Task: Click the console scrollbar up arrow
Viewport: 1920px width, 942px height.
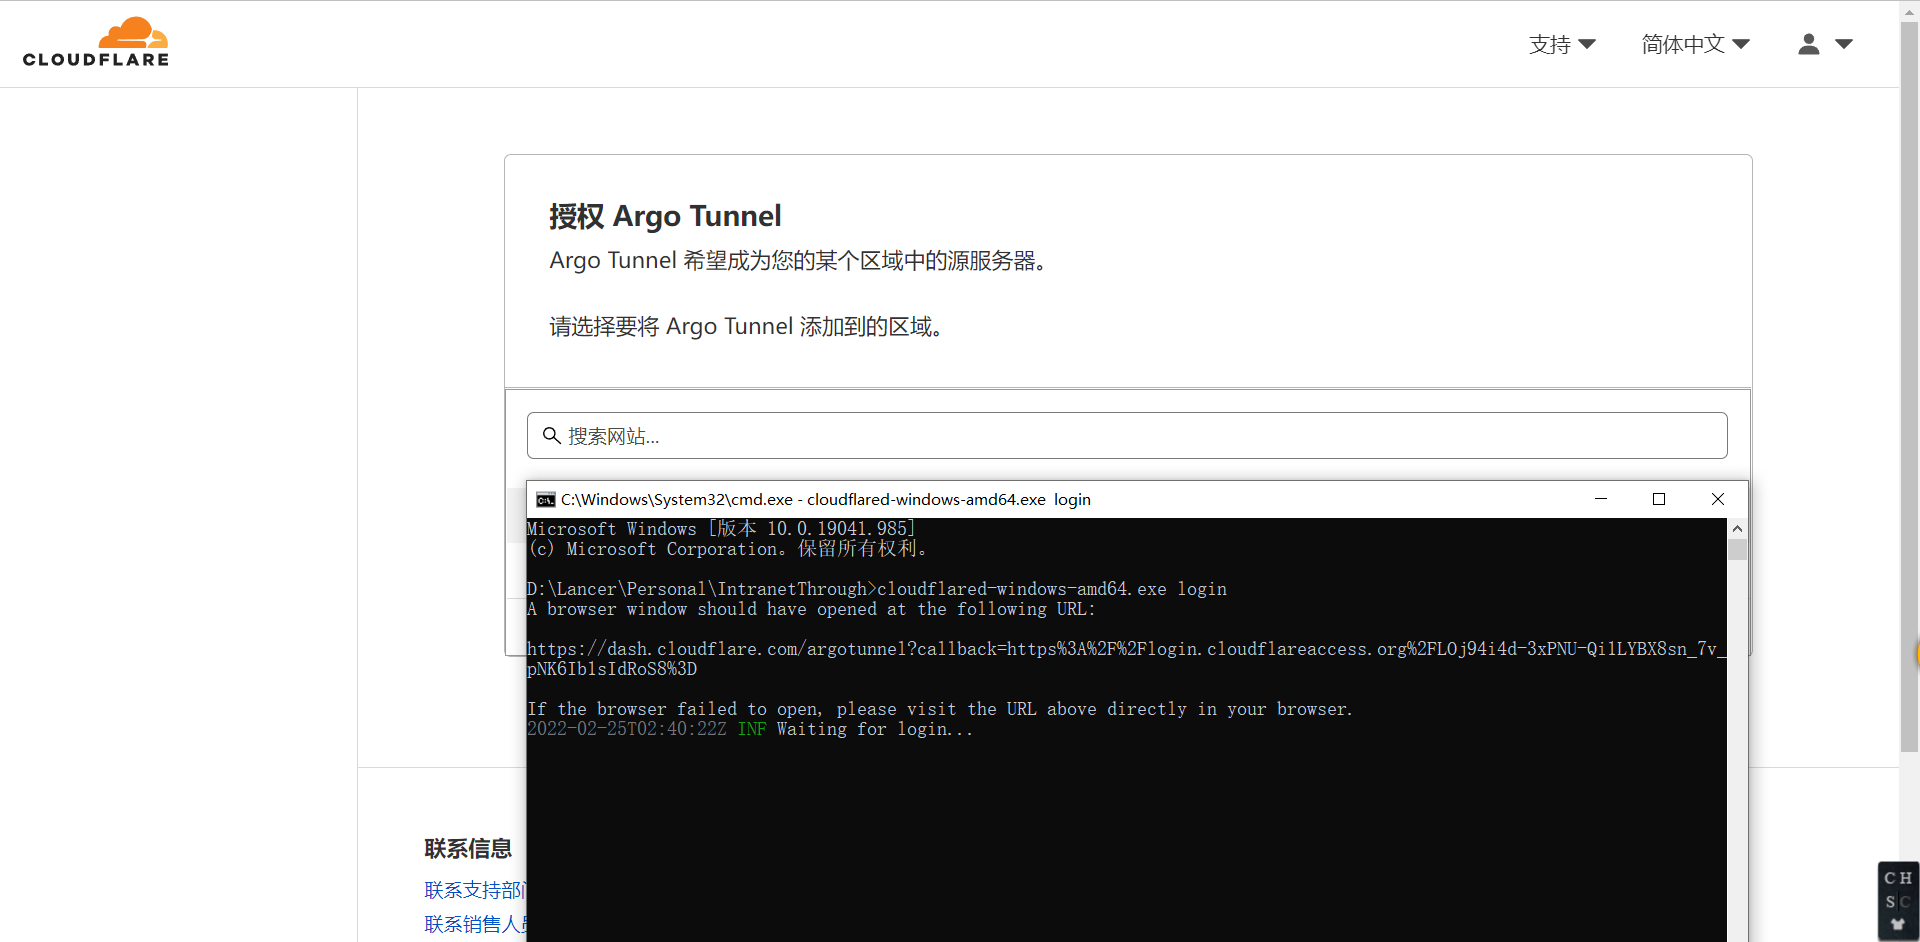Action: pyautogui.click(x=1737, y=528)
